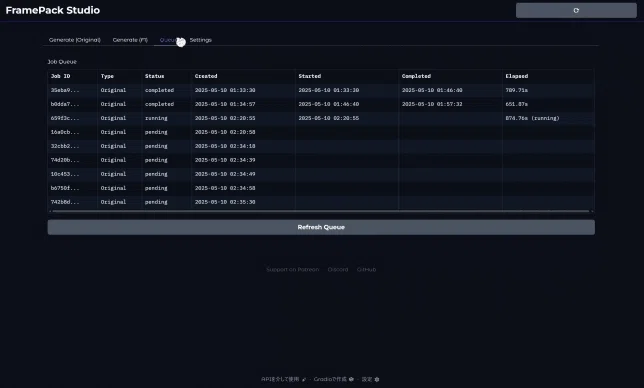This screenshot has height=388, width=644.
Task: Switch to the Generate (Original) tab
Action: [x=75, y=40]
